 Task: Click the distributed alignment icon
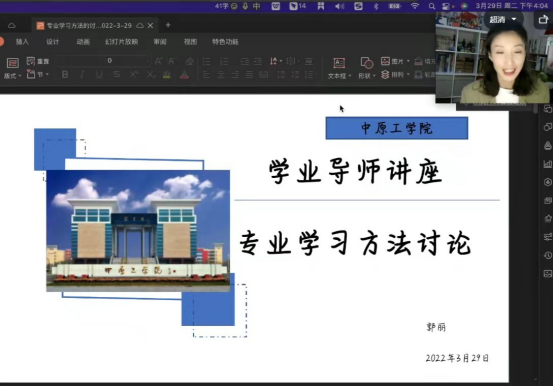click(x=264, y=75)
